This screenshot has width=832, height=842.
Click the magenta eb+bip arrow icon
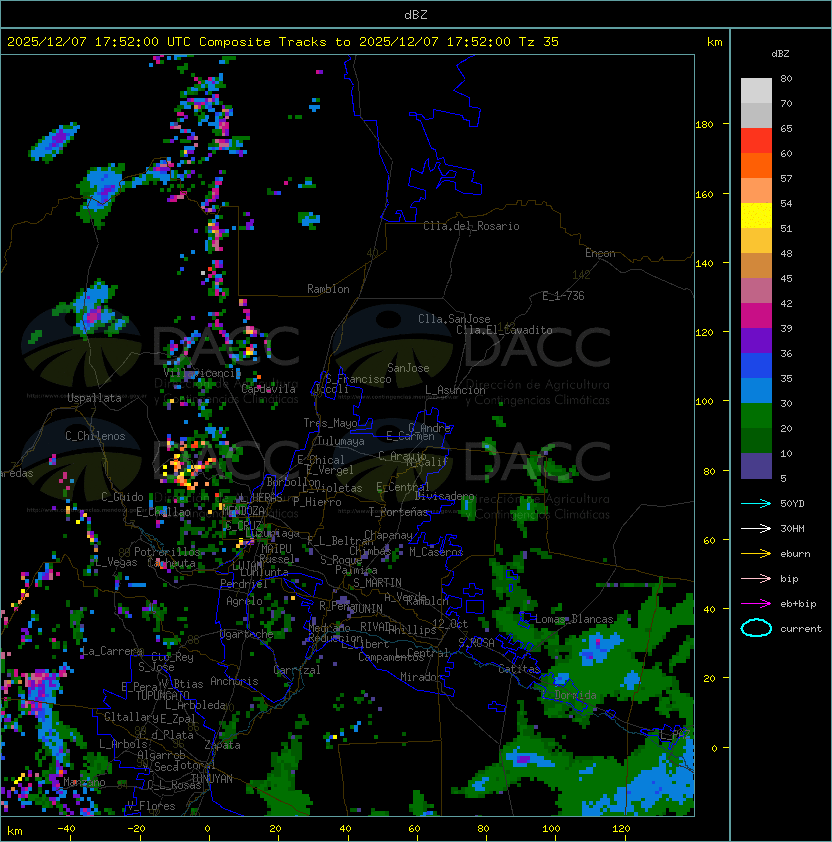pyautogui.click(x=756, y=604)
